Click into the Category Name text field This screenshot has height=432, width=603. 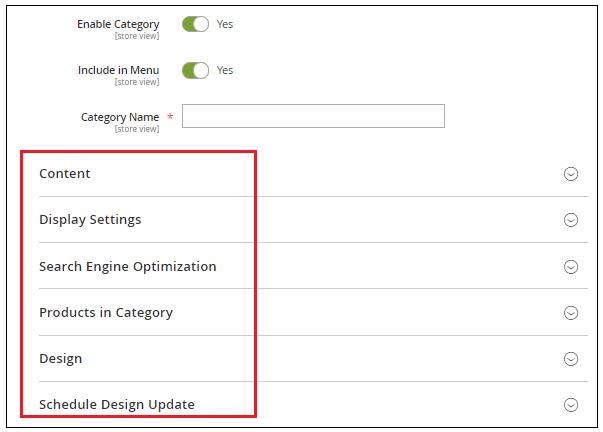(x=313, y=117)
